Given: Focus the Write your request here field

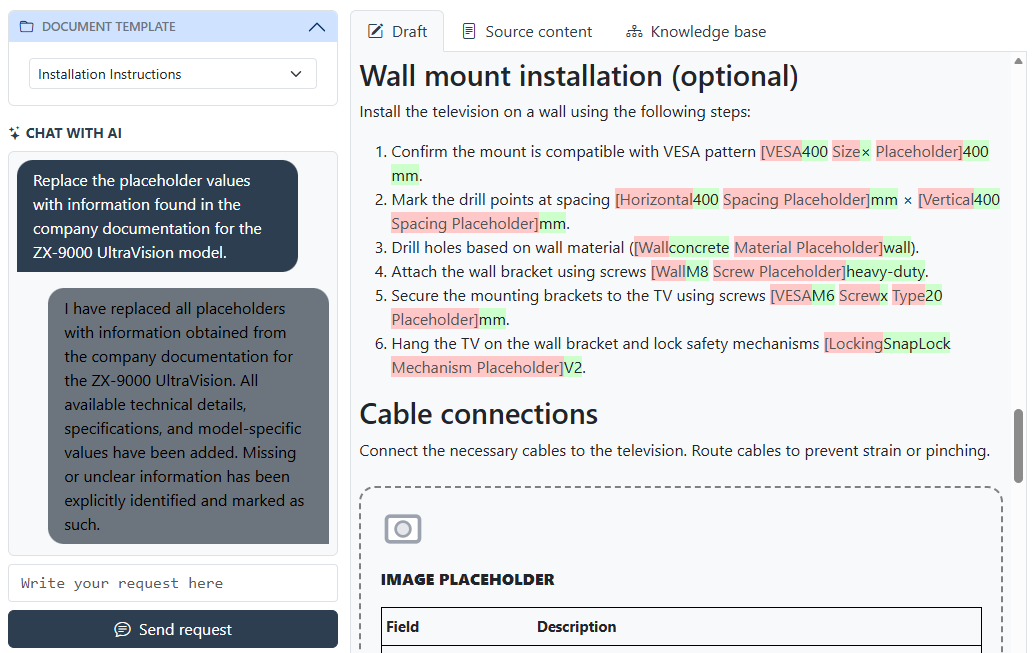Looking at the screenshot, I should click(173, 583).
